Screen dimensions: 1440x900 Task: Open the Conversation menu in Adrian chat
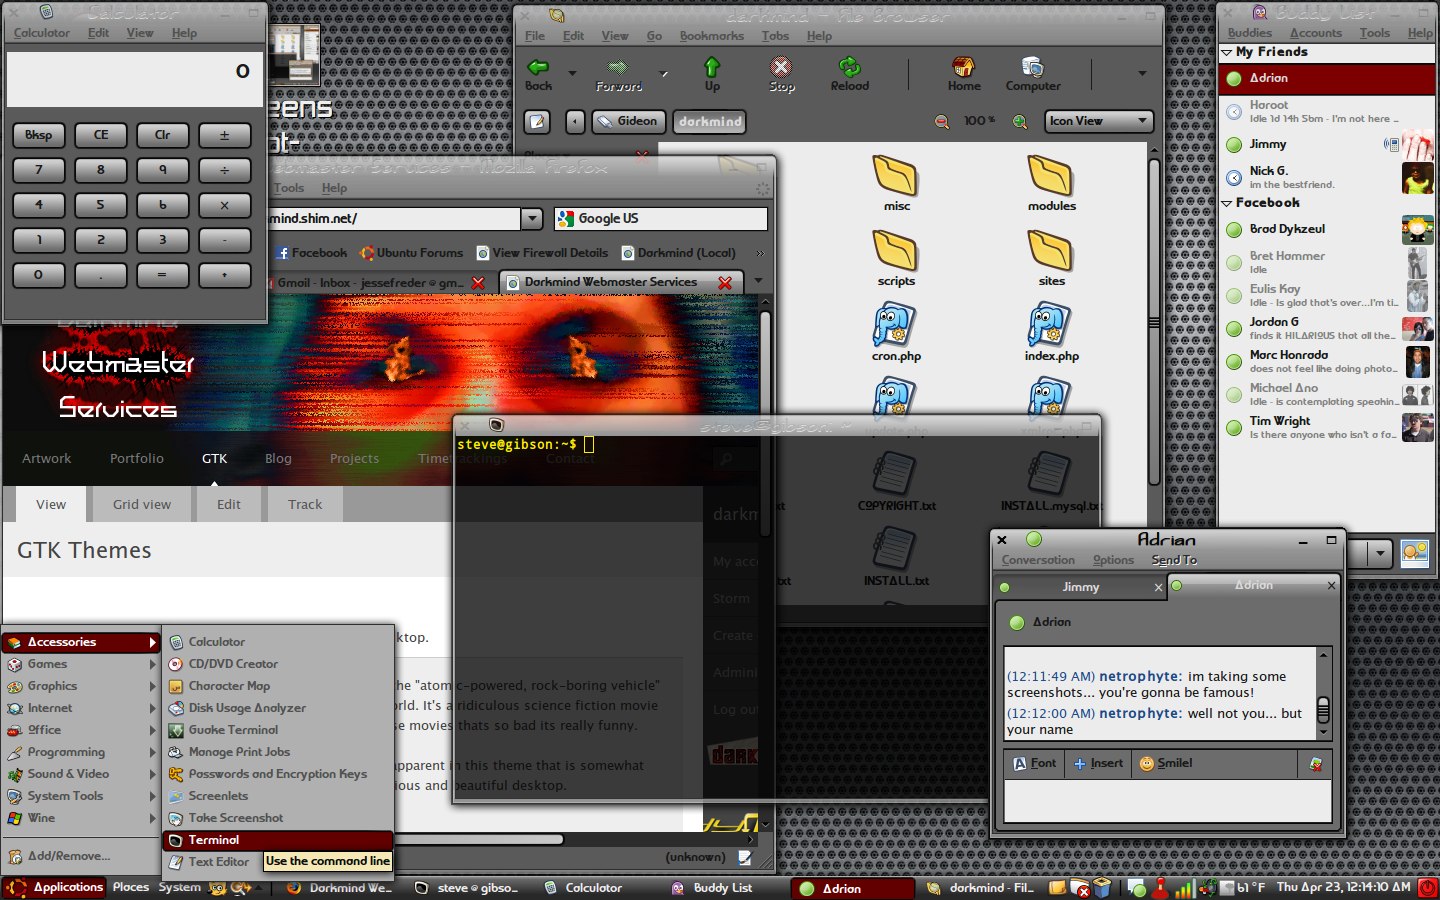click(1038, 560)
